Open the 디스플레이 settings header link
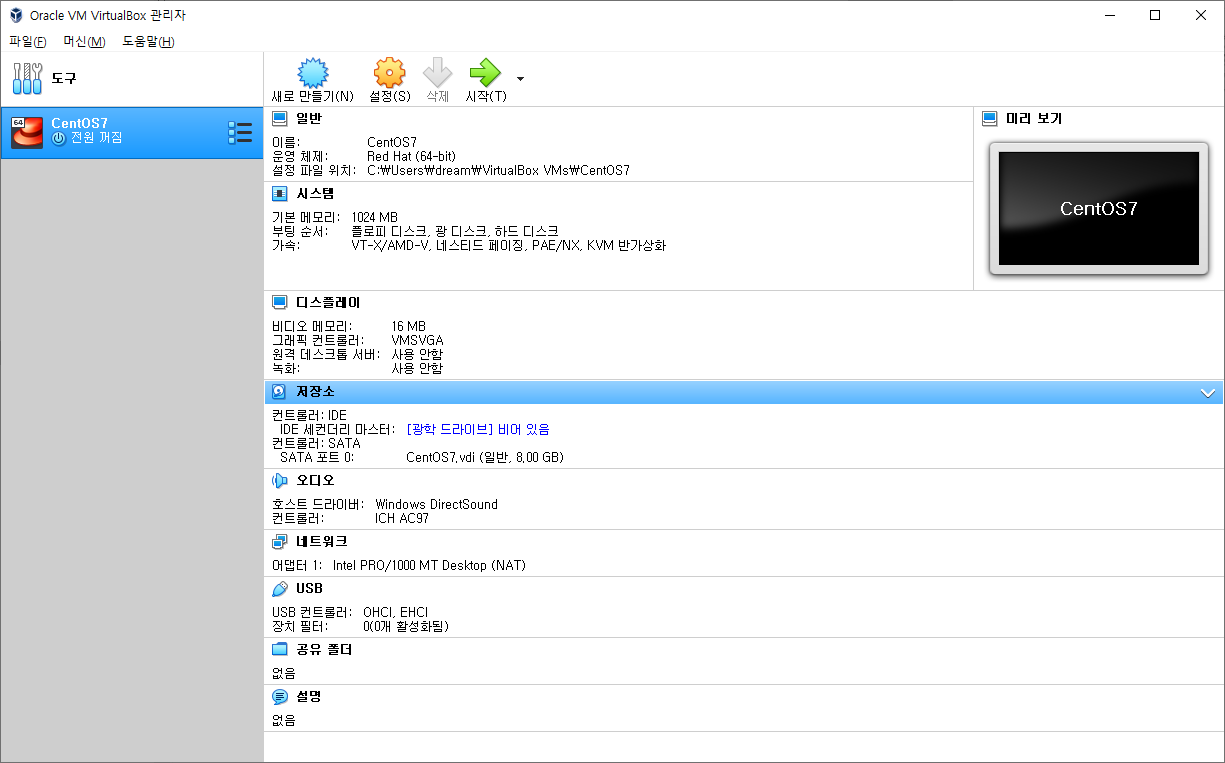Viewport: 1225px width, 763px height. click(328, 302)
